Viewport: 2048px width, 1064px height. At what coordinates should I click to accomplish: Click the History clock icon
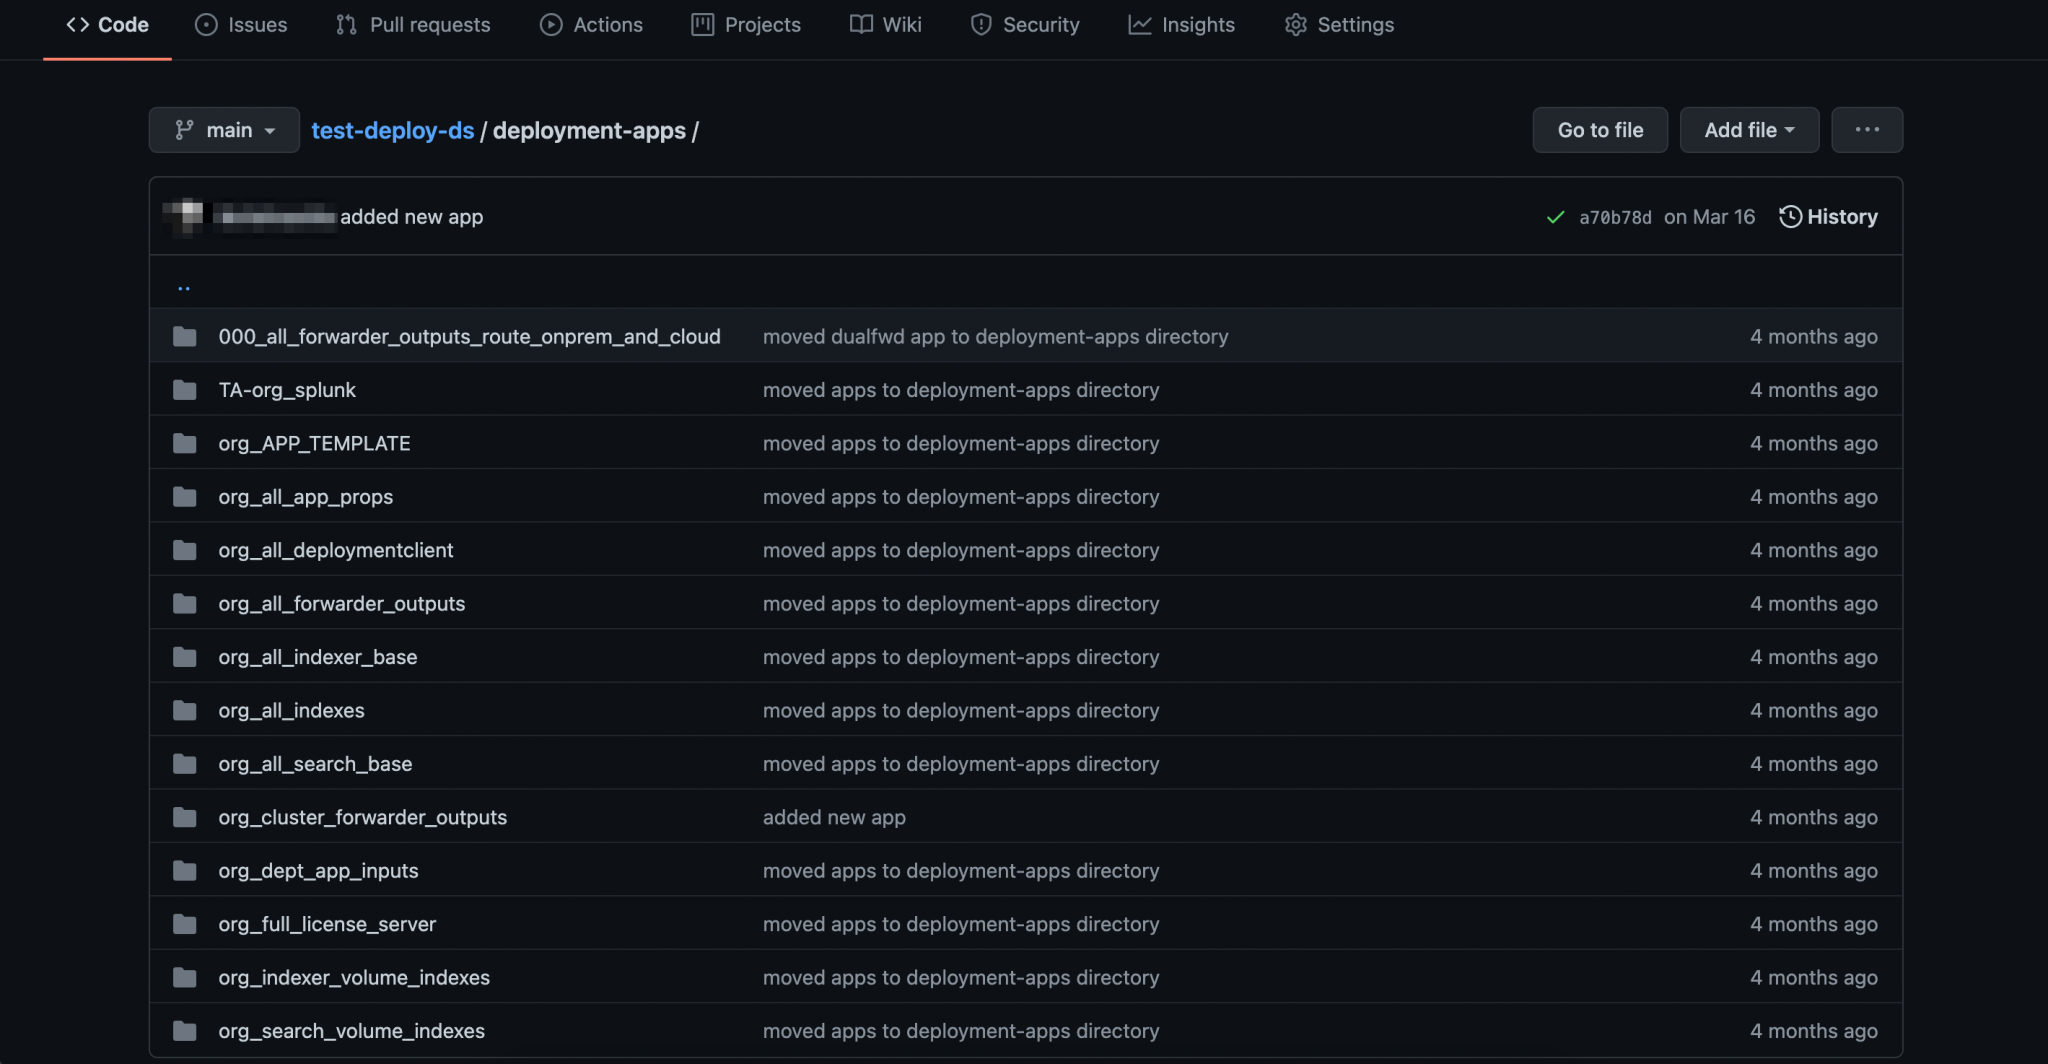(1790, 216)
